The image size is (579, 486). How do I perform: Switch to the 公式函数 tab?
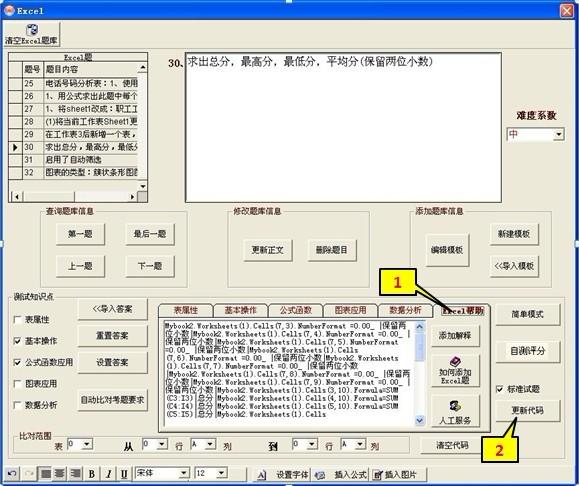pos(295,311)
